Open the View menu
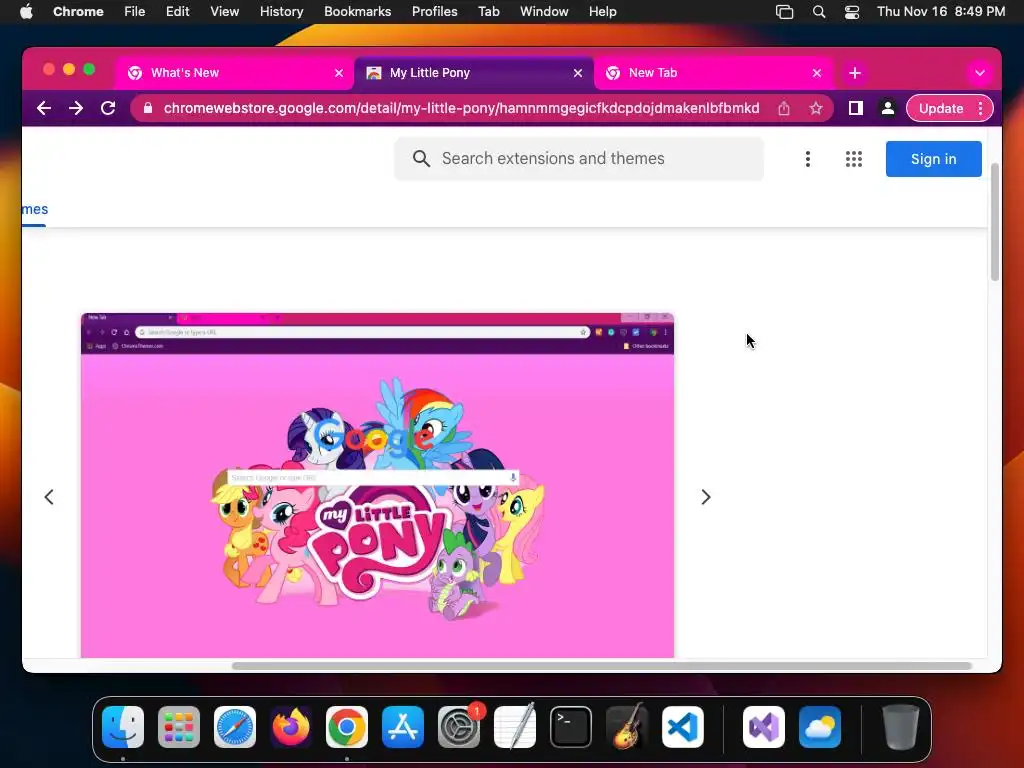The width and height of the screenshot is (1024, 768). (x=224, y=12)
